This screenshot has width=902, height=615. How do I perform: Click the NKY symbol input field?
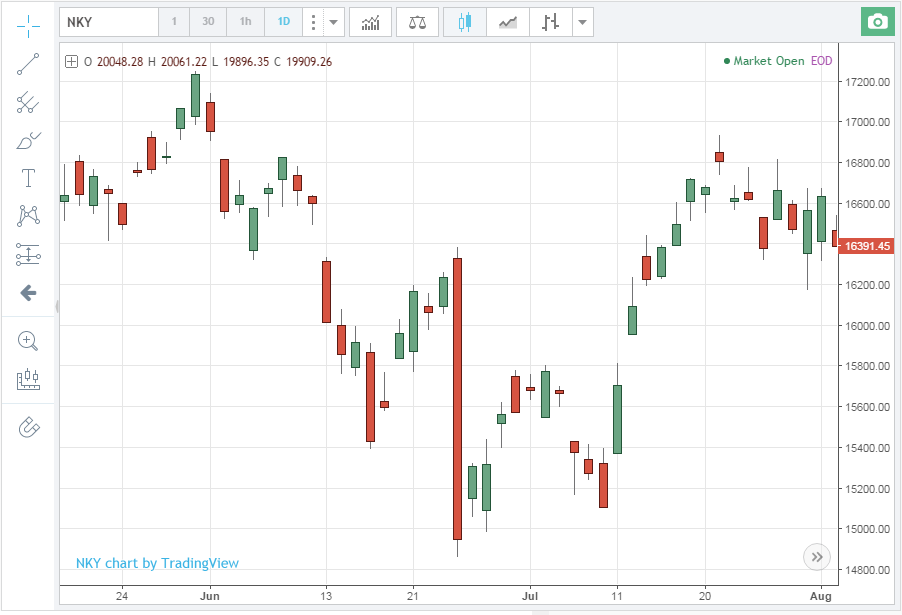108,22
